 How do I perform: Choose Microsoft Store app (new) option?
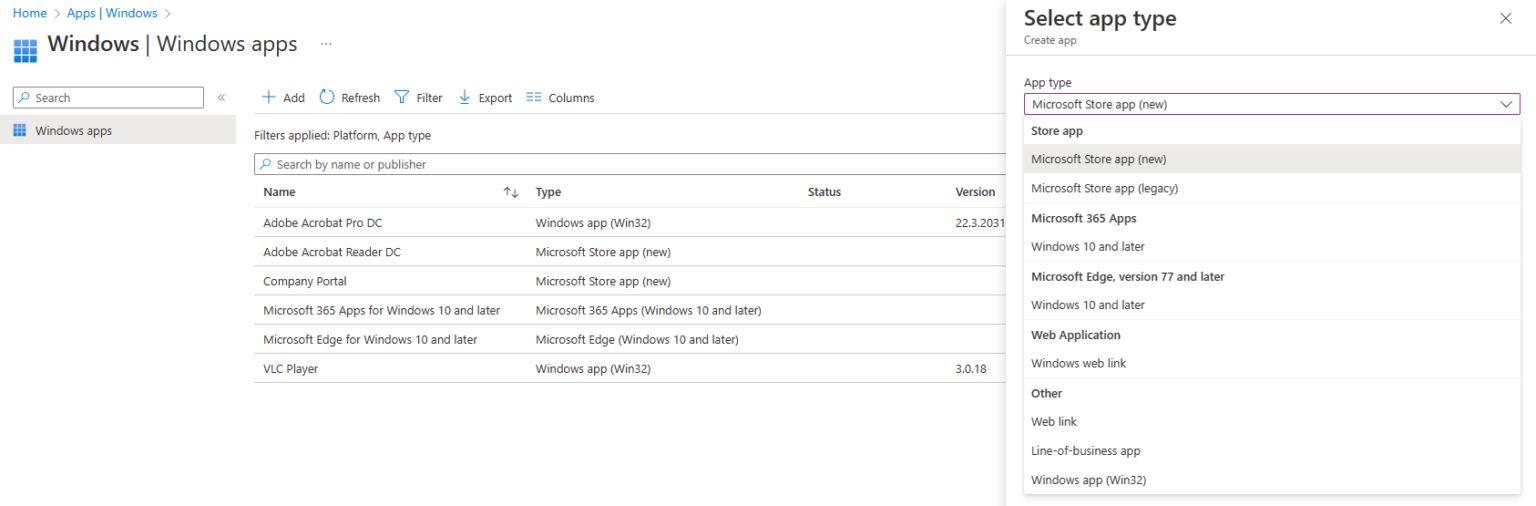(x=1272, y=159)
